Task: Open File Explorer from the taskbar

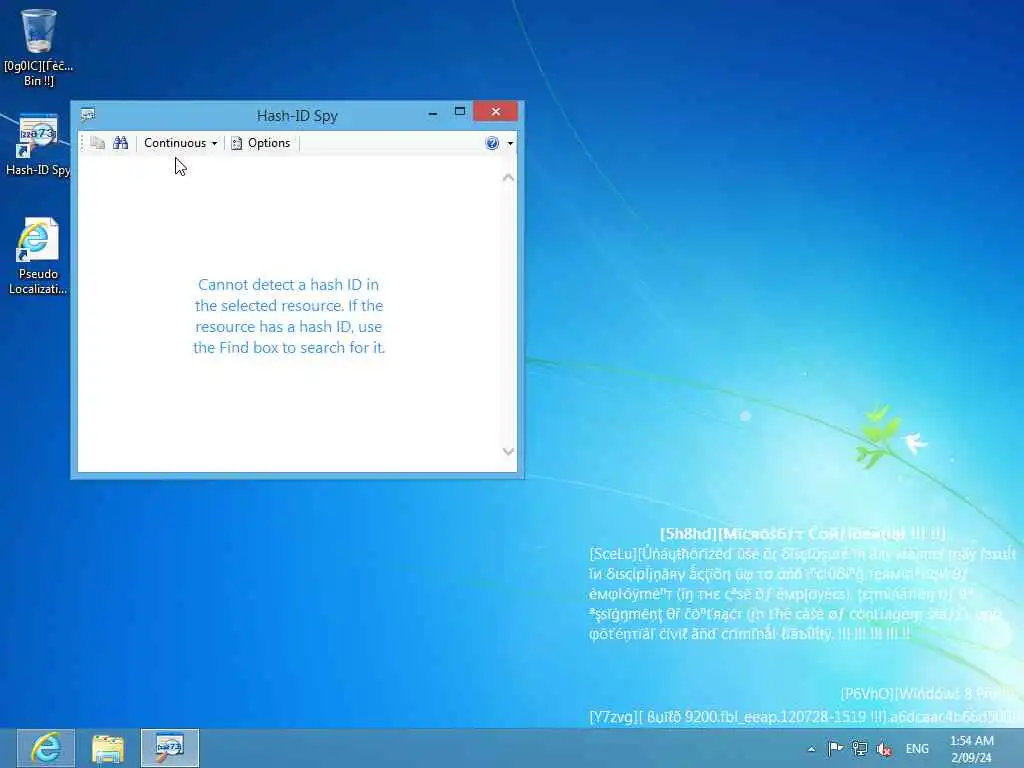Action: [108, 748]
